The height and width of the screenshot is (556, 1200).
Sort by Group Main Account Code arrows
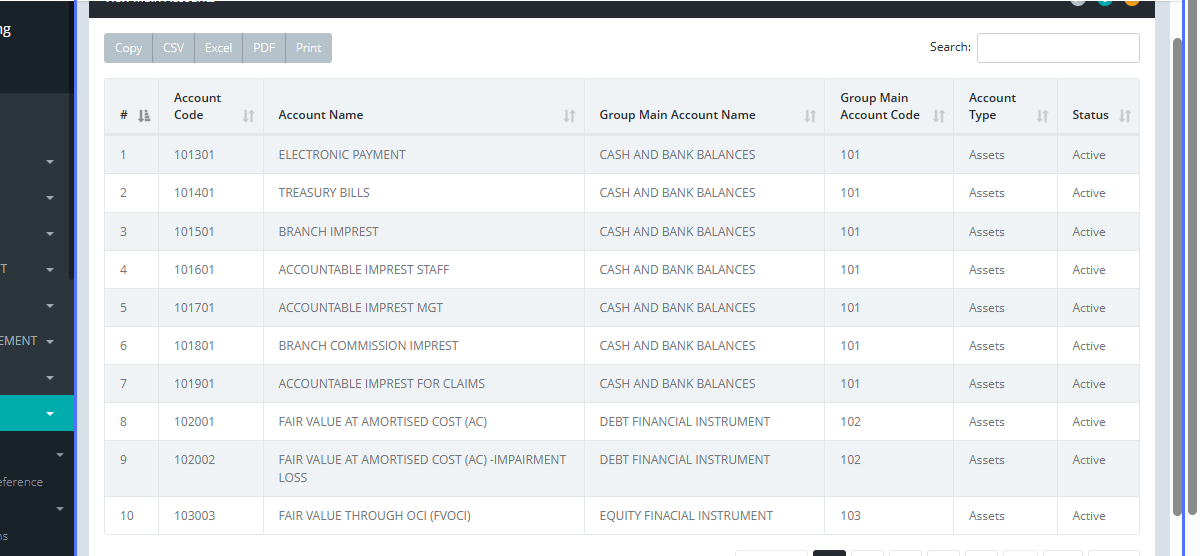tap(939, 116)
